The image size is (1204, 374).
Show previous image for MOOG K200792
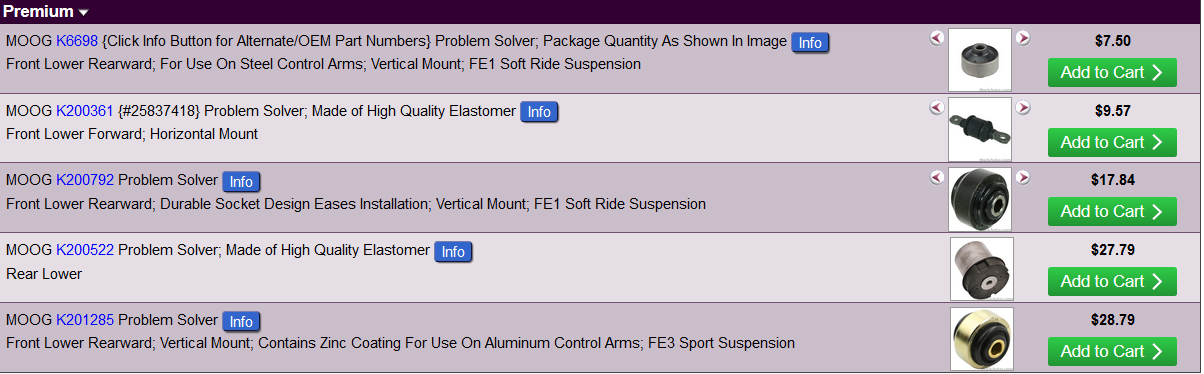(x=937, y=177)
